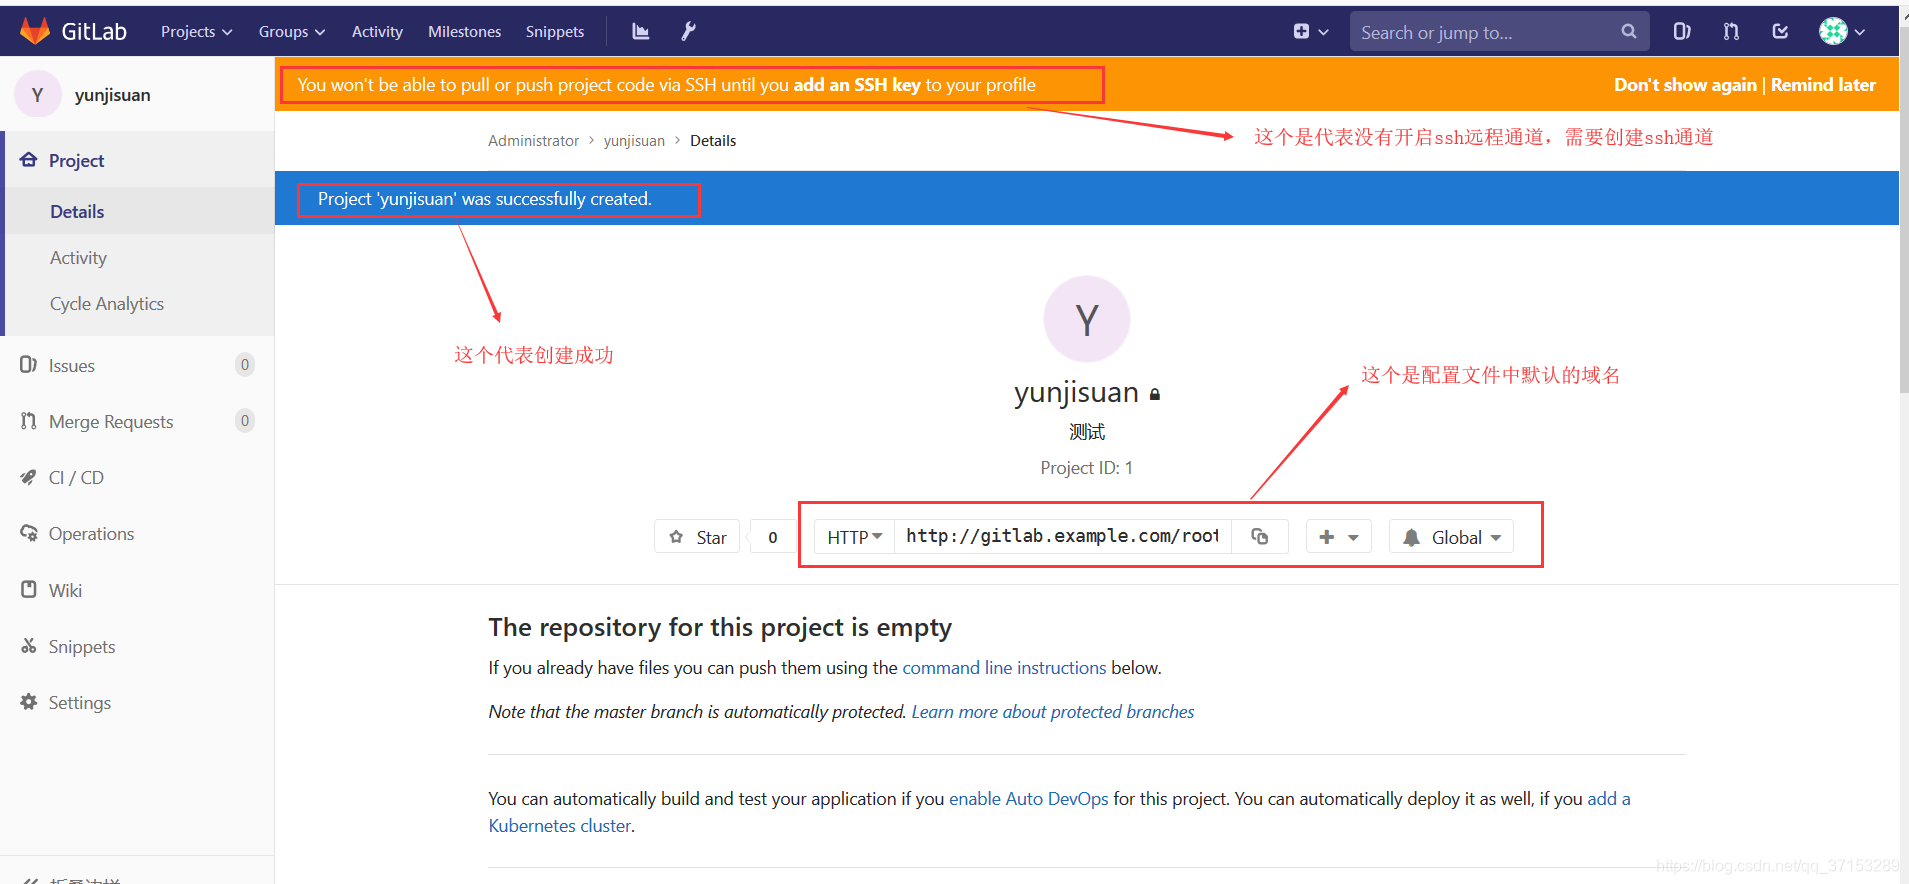Click the star count 0 badge

(773, 537)
